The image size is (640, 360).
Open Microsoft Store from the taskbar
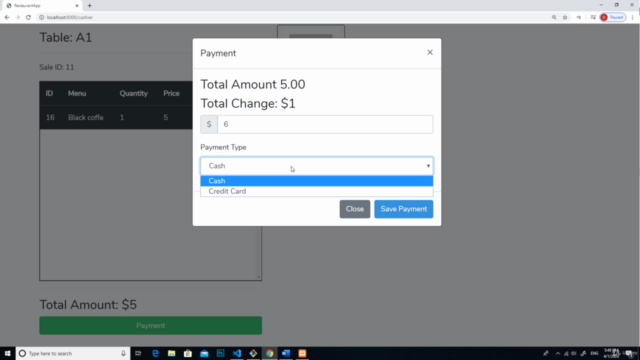[x=188, y=353]
